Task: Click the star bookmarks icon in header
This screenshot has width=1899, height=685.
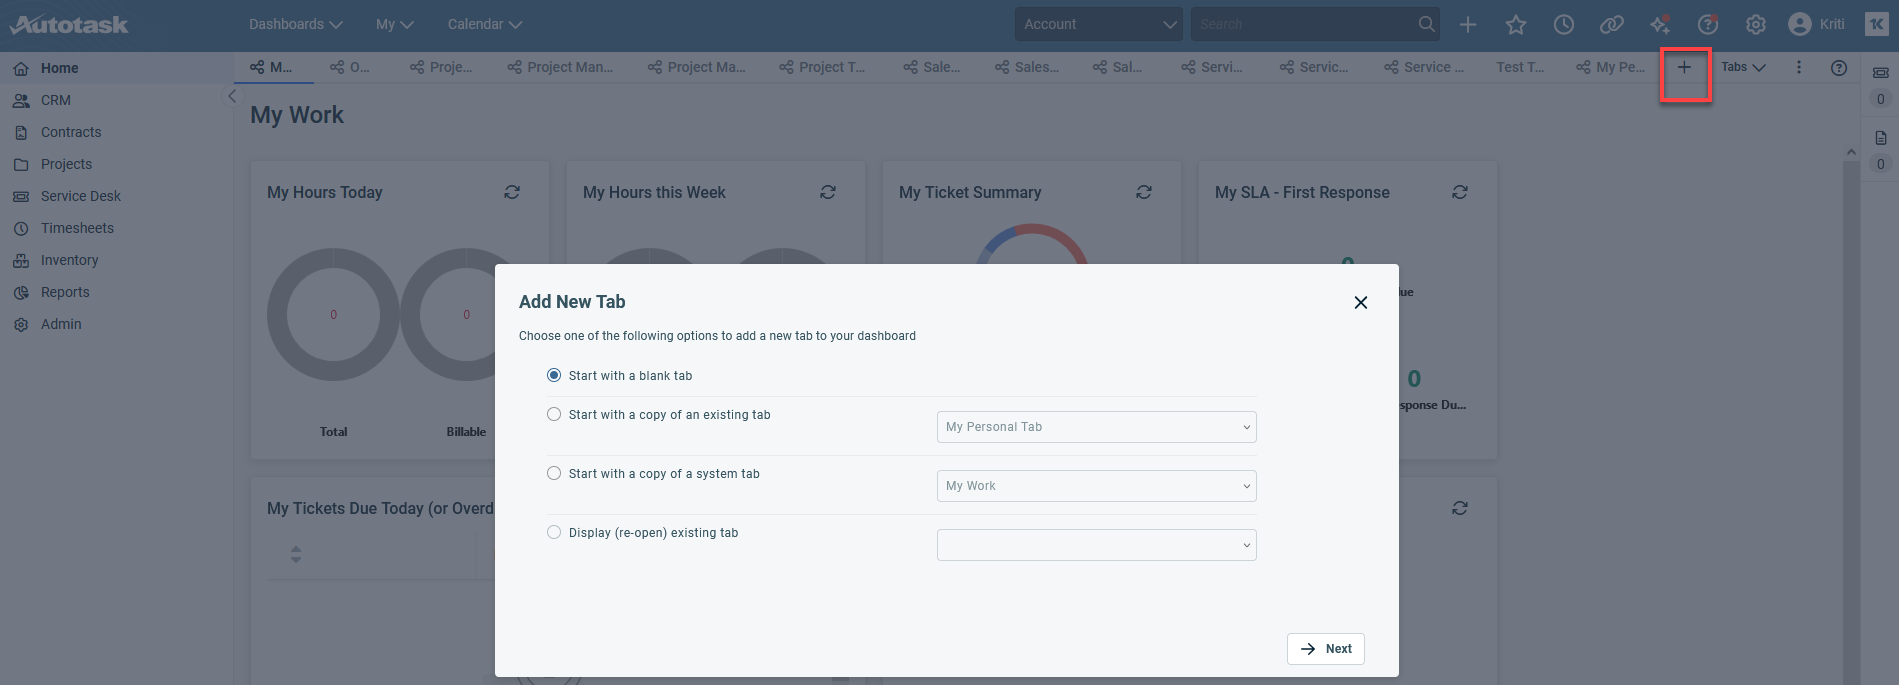Action: pyautogui.click(x=1516, y=25)
